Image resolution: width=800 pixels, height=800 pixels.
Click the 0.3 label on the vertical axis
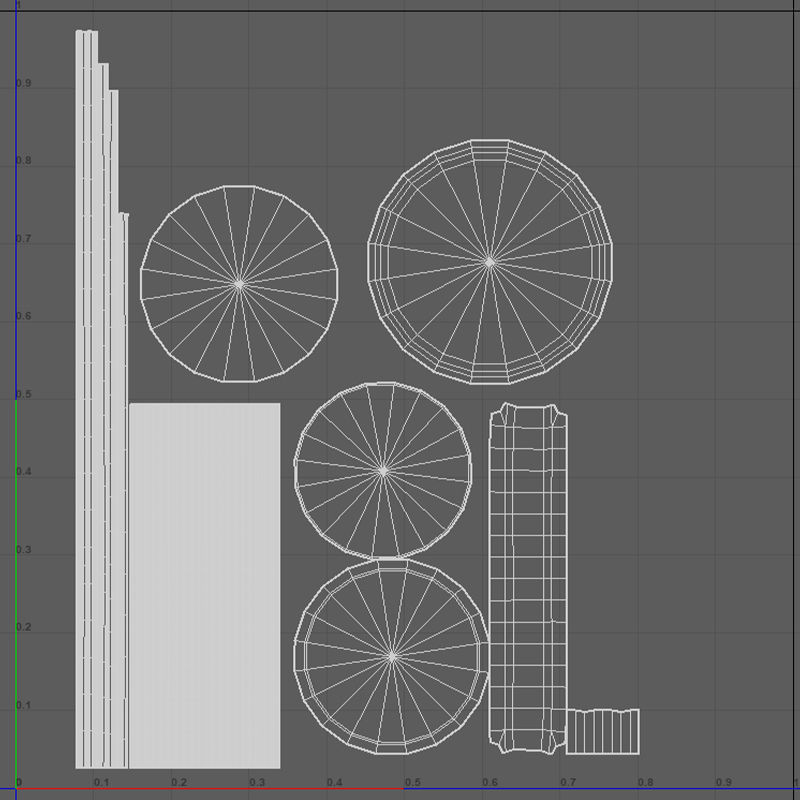pyautogui.click(x=23, y=549)
